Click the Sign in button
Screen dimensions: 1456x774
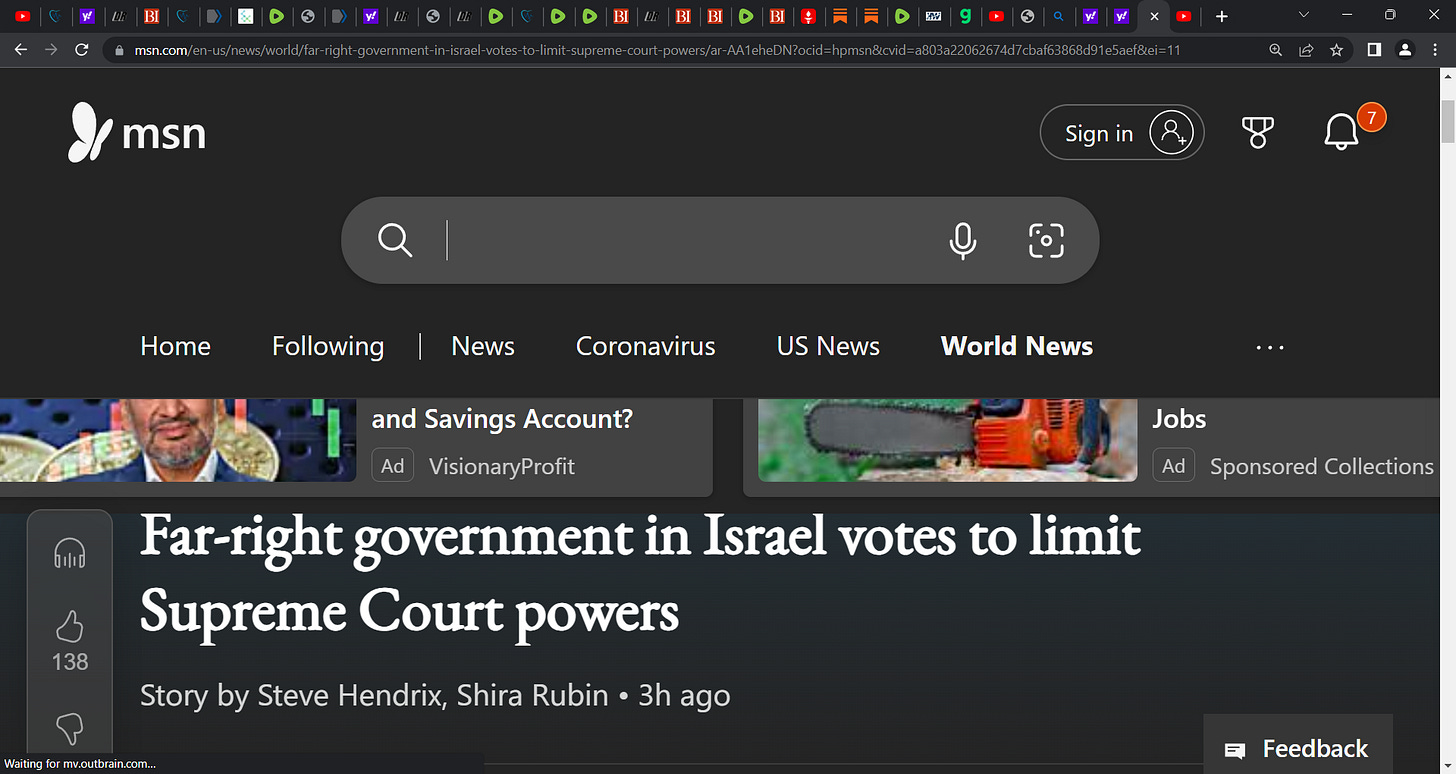(1122, 132)
